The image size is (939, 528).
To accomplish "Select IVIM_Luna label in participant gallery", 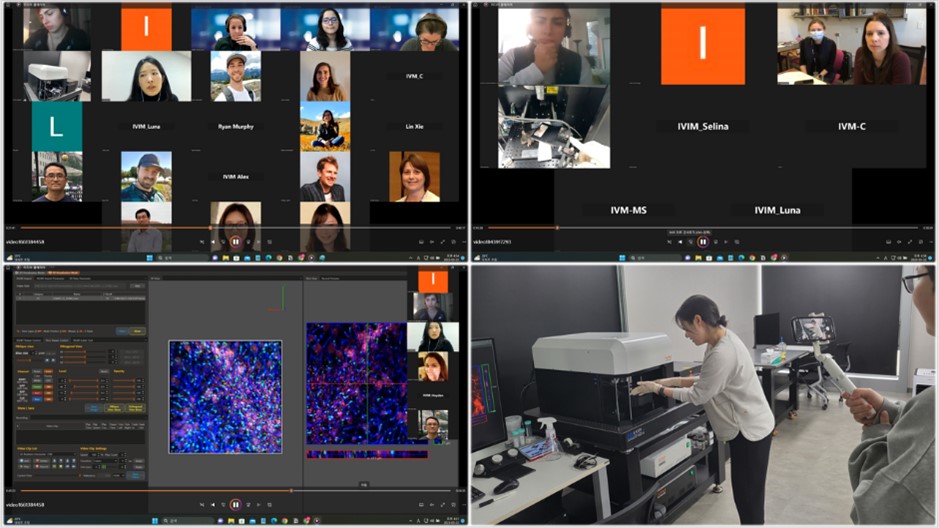I will pos(146,126).
